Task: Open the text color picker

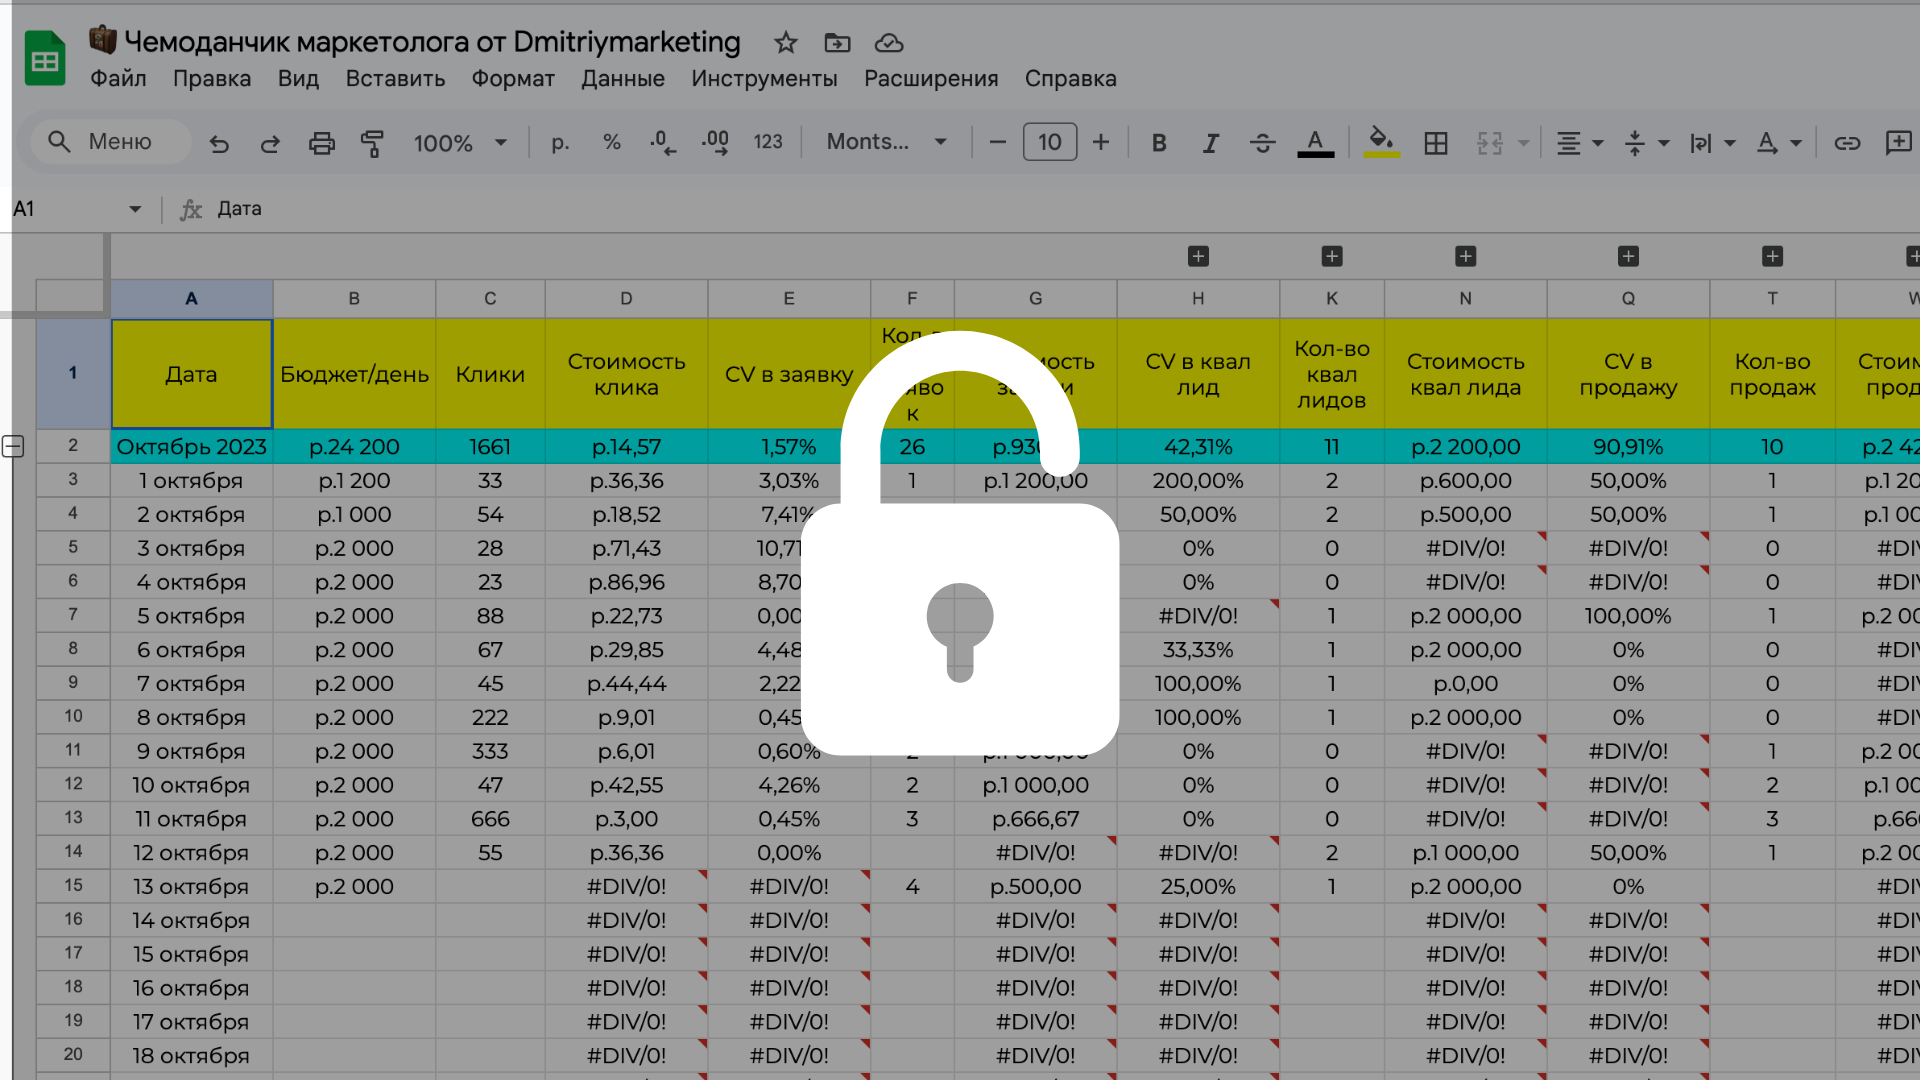Action: click(1315, 143)
